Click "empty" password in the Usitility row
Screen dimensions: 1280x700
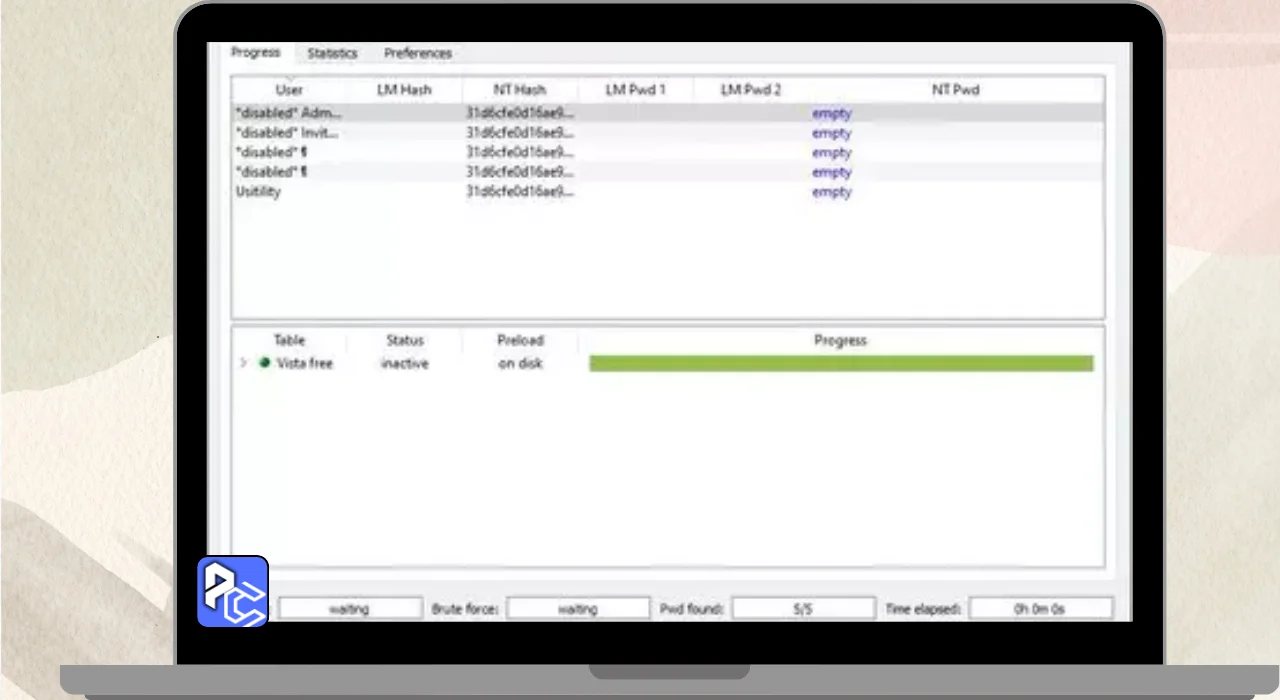click(x=831, y=192)
